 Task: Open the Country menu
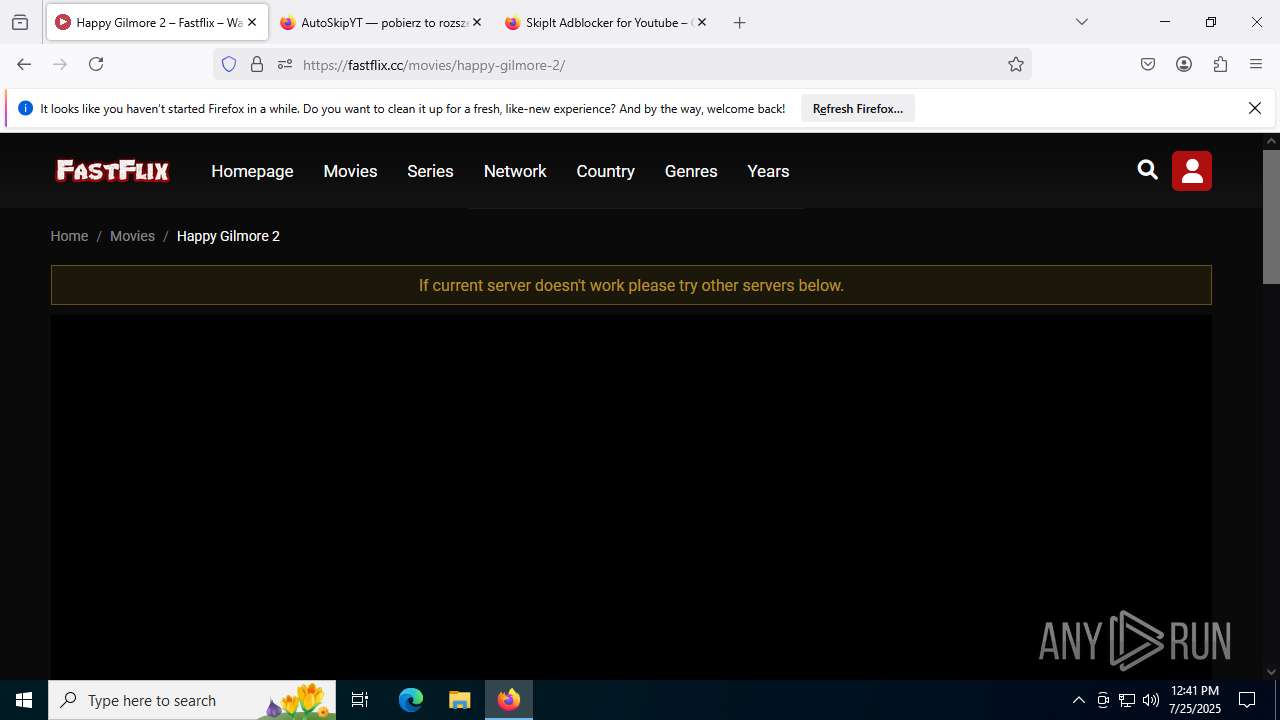[605, 171]
